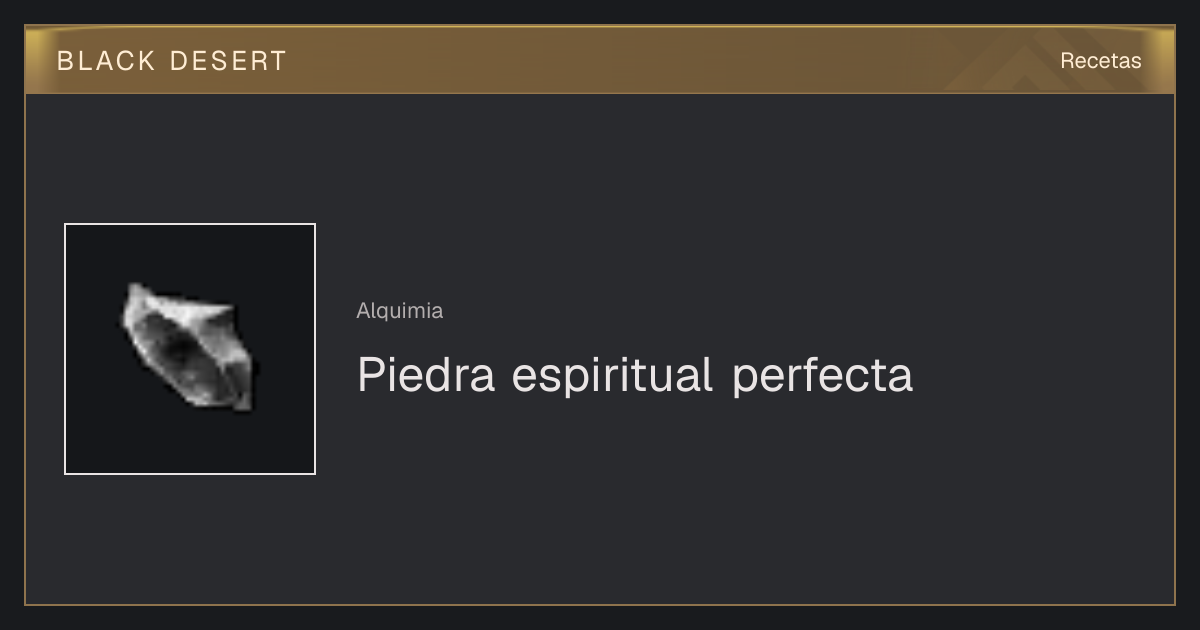The width and height of the screenshot is (1200, 630).
Task: Open the white-bordered item thumbnail
Action: tap(190, 349)
